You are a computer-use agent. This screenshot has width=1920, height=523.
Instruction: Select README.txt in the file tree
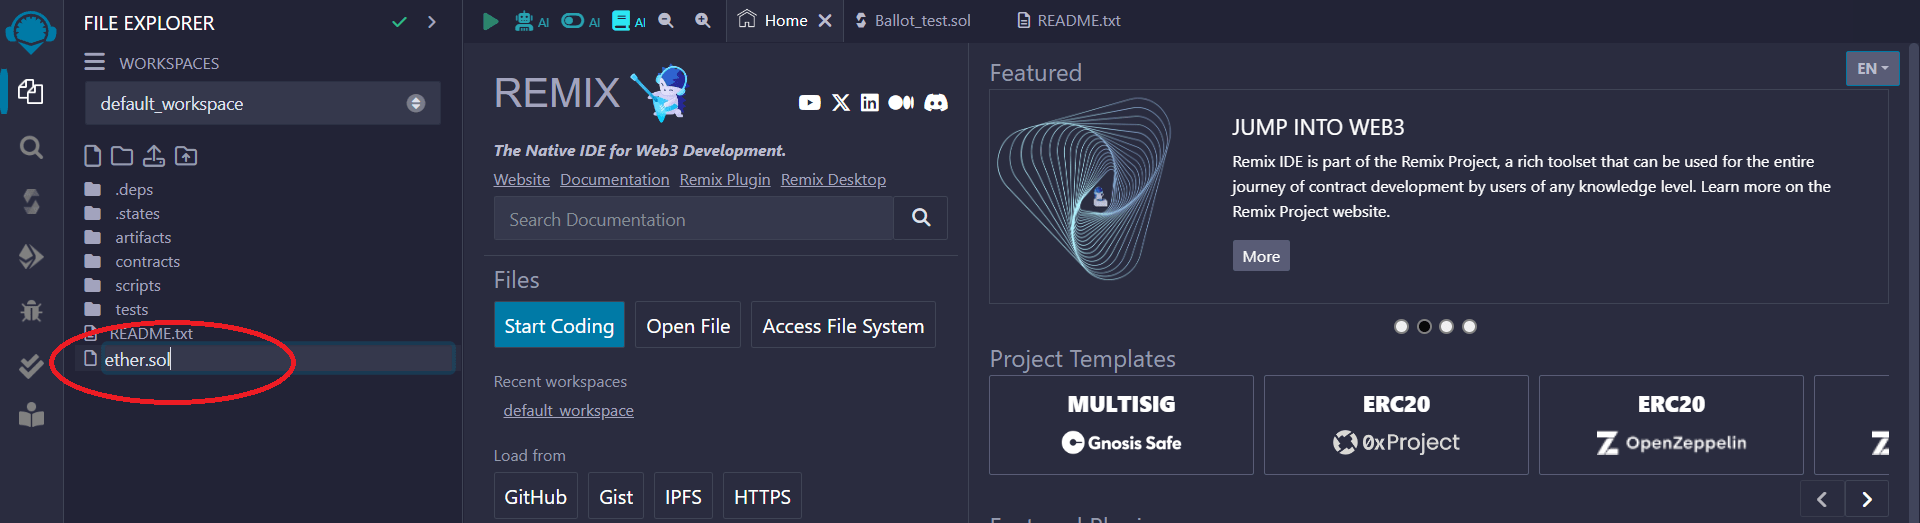pos(150,333)
